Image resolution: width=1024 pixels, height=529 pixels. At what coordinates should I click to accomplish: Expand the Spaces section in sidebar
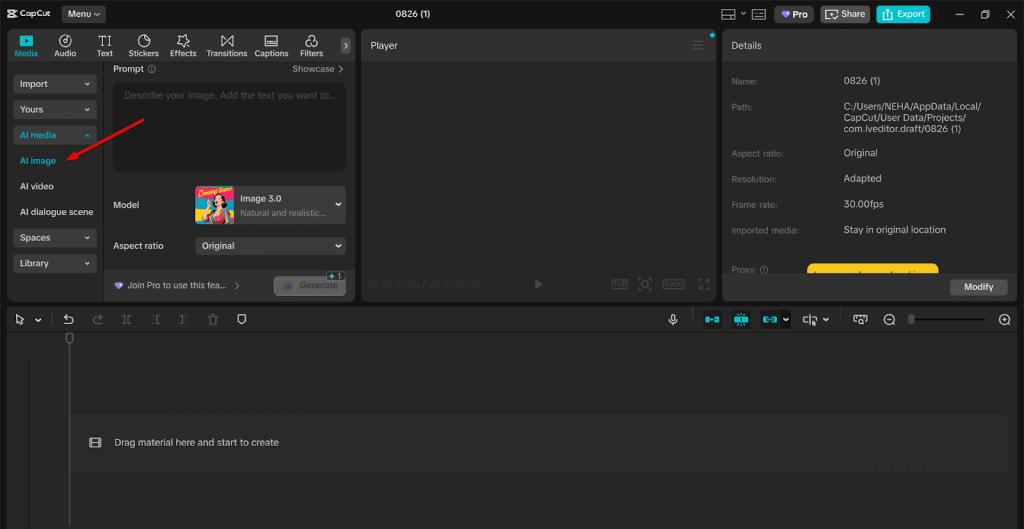tap(55, 238)
